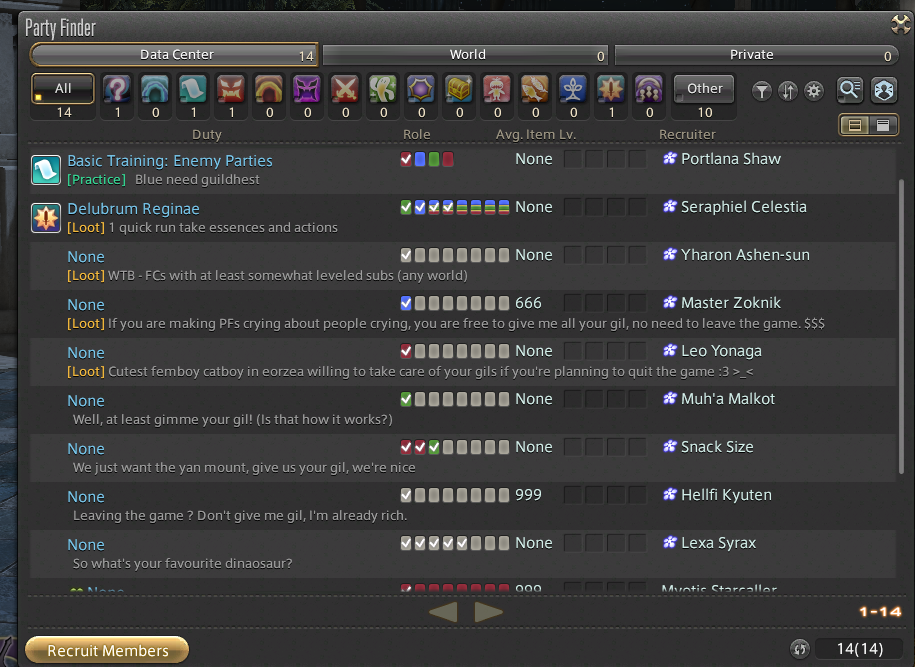The height and width of the screenshot is (667, 915).
Task: Open the sort order arrows icon
Action: (x=788, y=91)
